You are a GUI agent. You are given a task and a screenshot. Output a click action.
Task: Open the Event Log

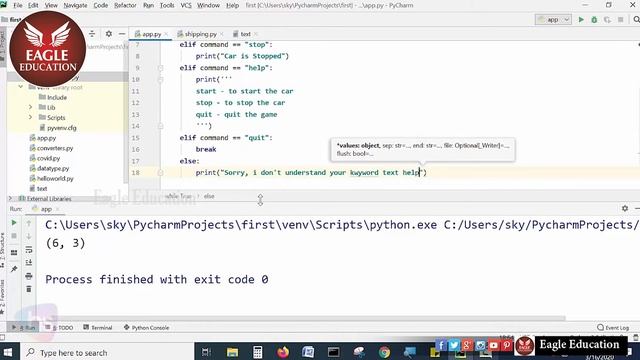coord(613,327)
